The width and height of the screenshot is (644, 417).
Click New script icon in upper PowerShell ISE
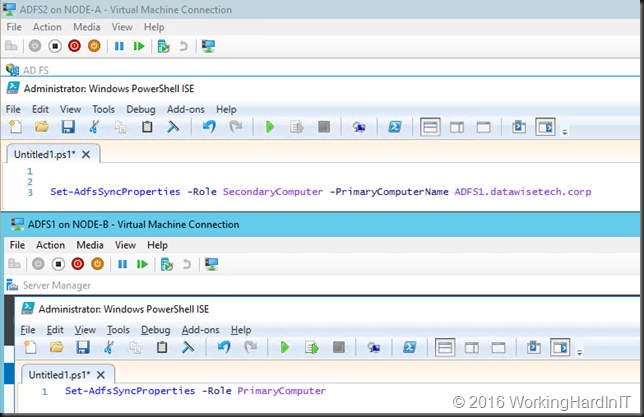point(16,127)
